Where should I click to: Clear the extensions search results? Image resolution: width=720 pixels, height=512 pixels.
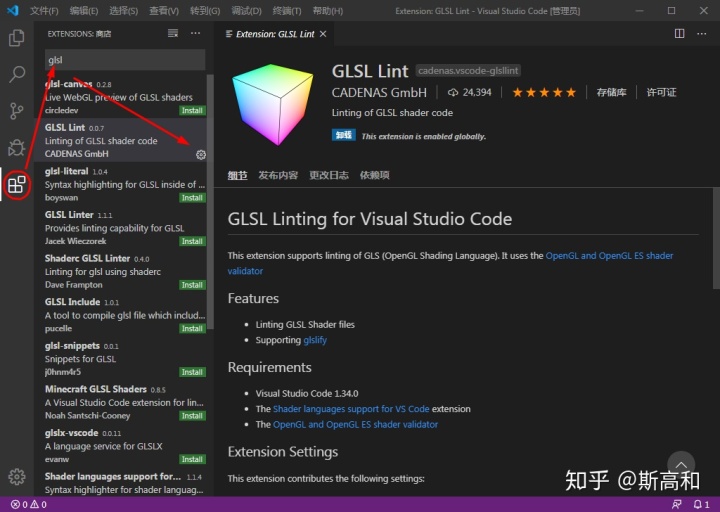(173, 34)
